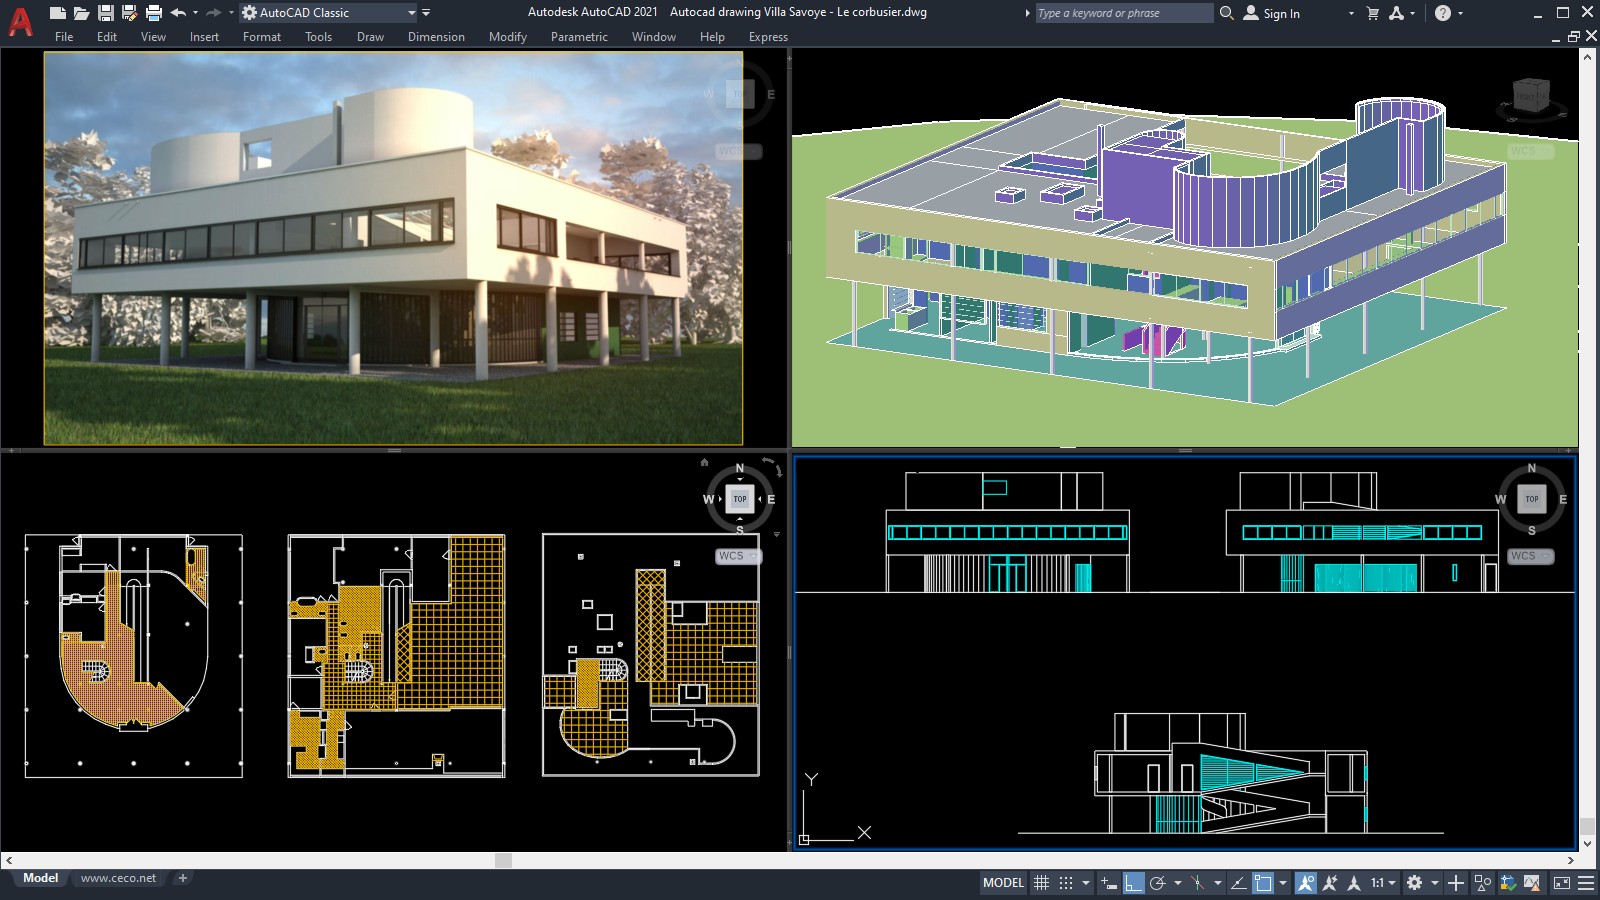Click the annotation monitor plus icon
The height and width of the screenshot is (900, 1600).
[1456, 883]
